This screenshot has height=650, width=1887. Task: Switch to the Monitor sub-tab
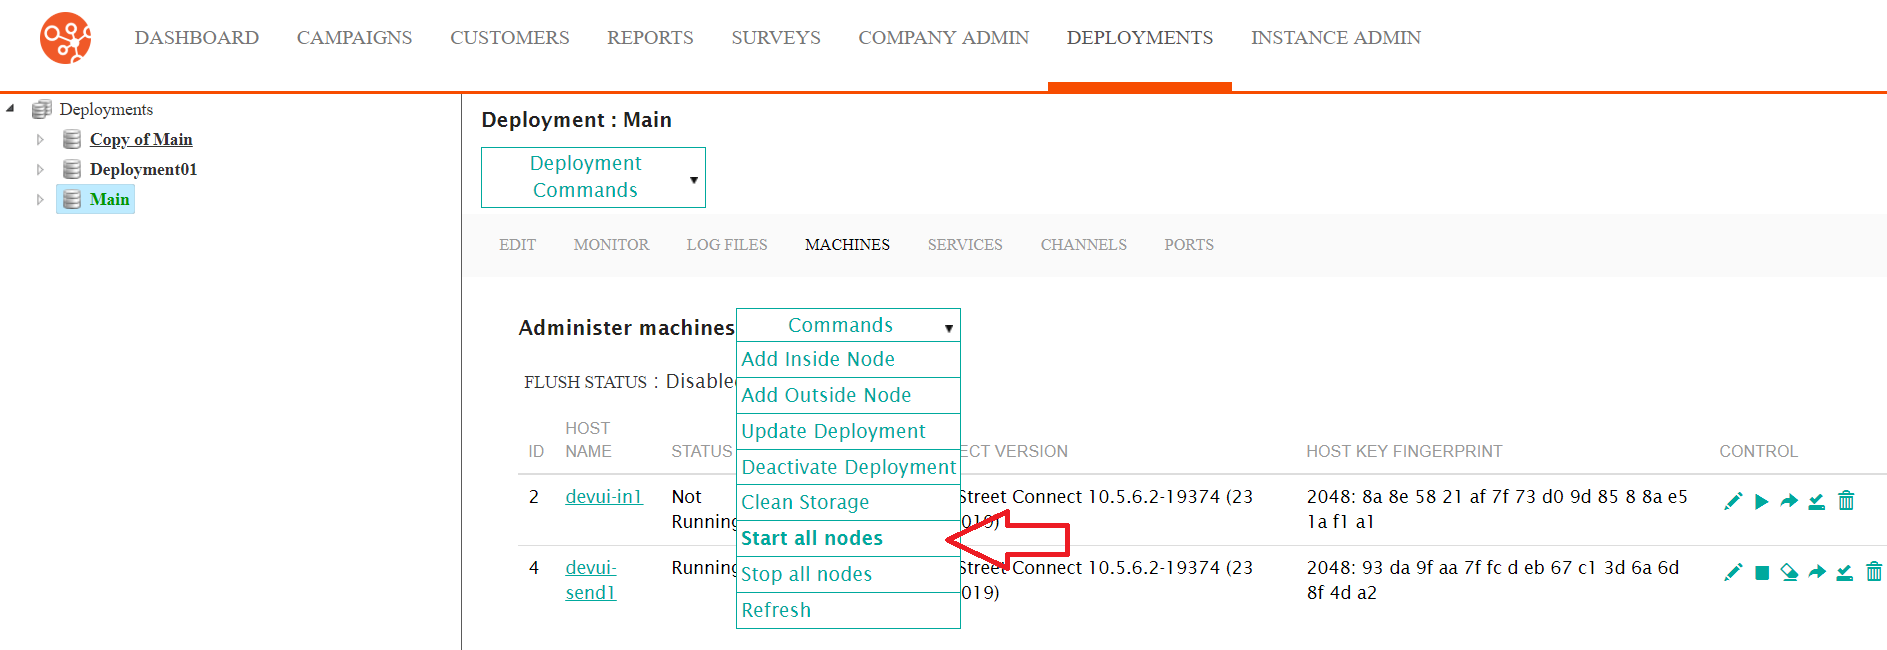click(x=611, y=245)
